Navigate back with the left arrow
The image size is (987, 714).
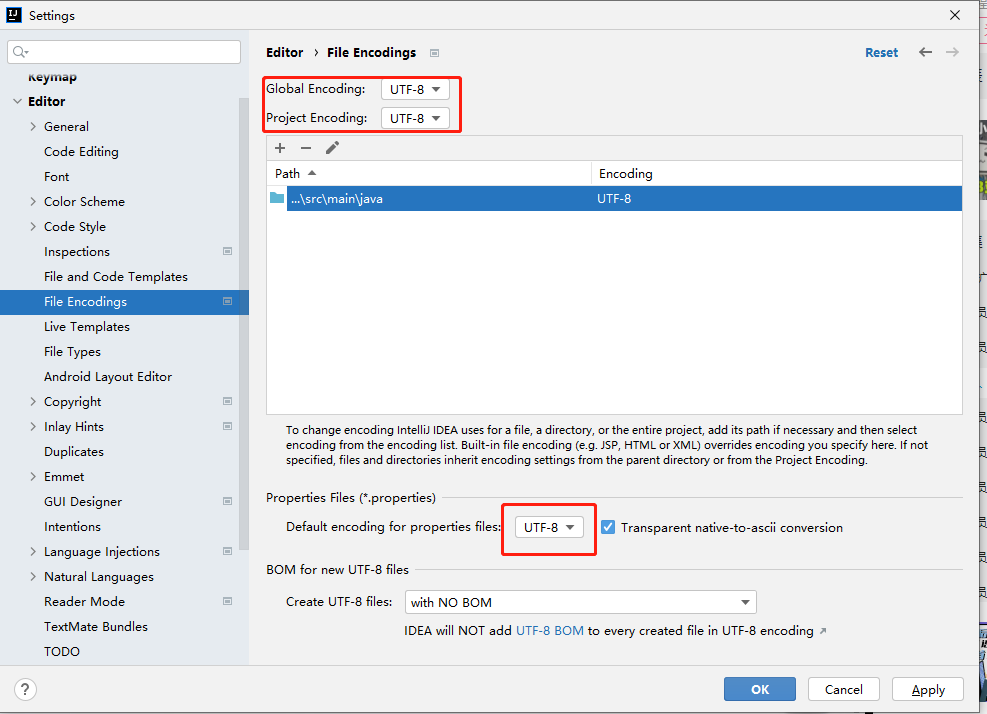[x=925, y=52]
